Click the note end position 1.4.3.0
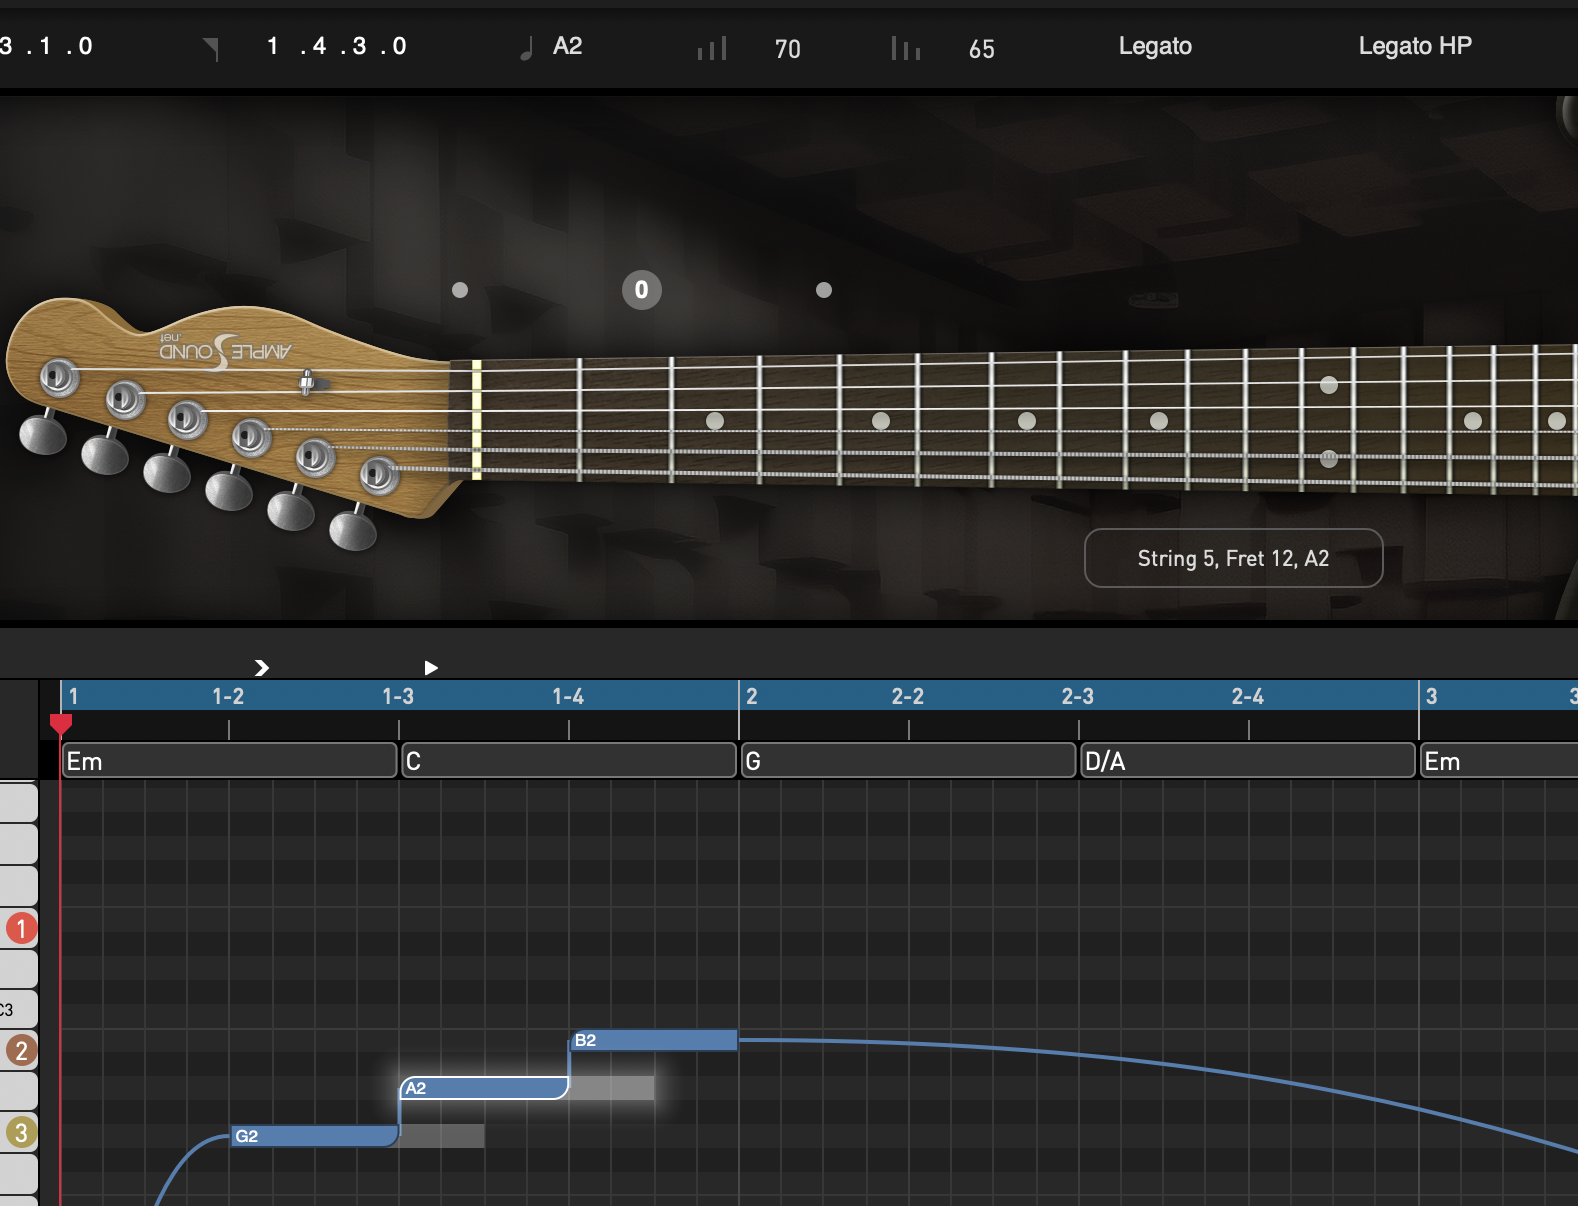 pyautogui.click(x=337, y=46)
